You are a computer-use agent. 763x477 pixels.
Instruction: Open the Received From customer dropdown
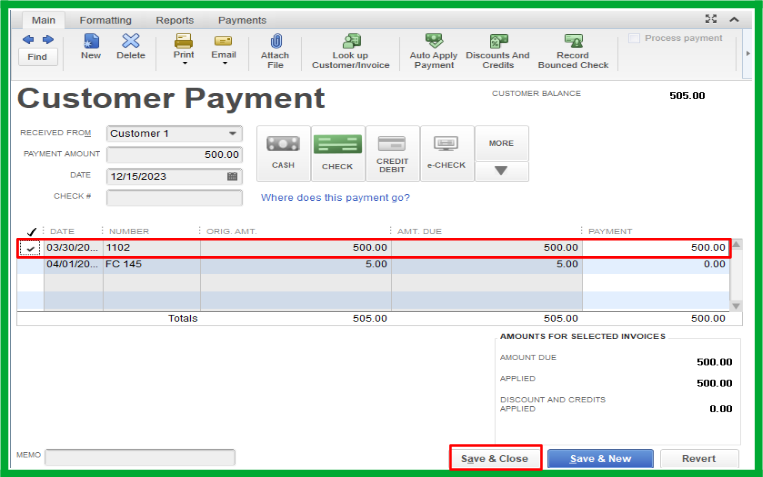(x=233, y=133)
